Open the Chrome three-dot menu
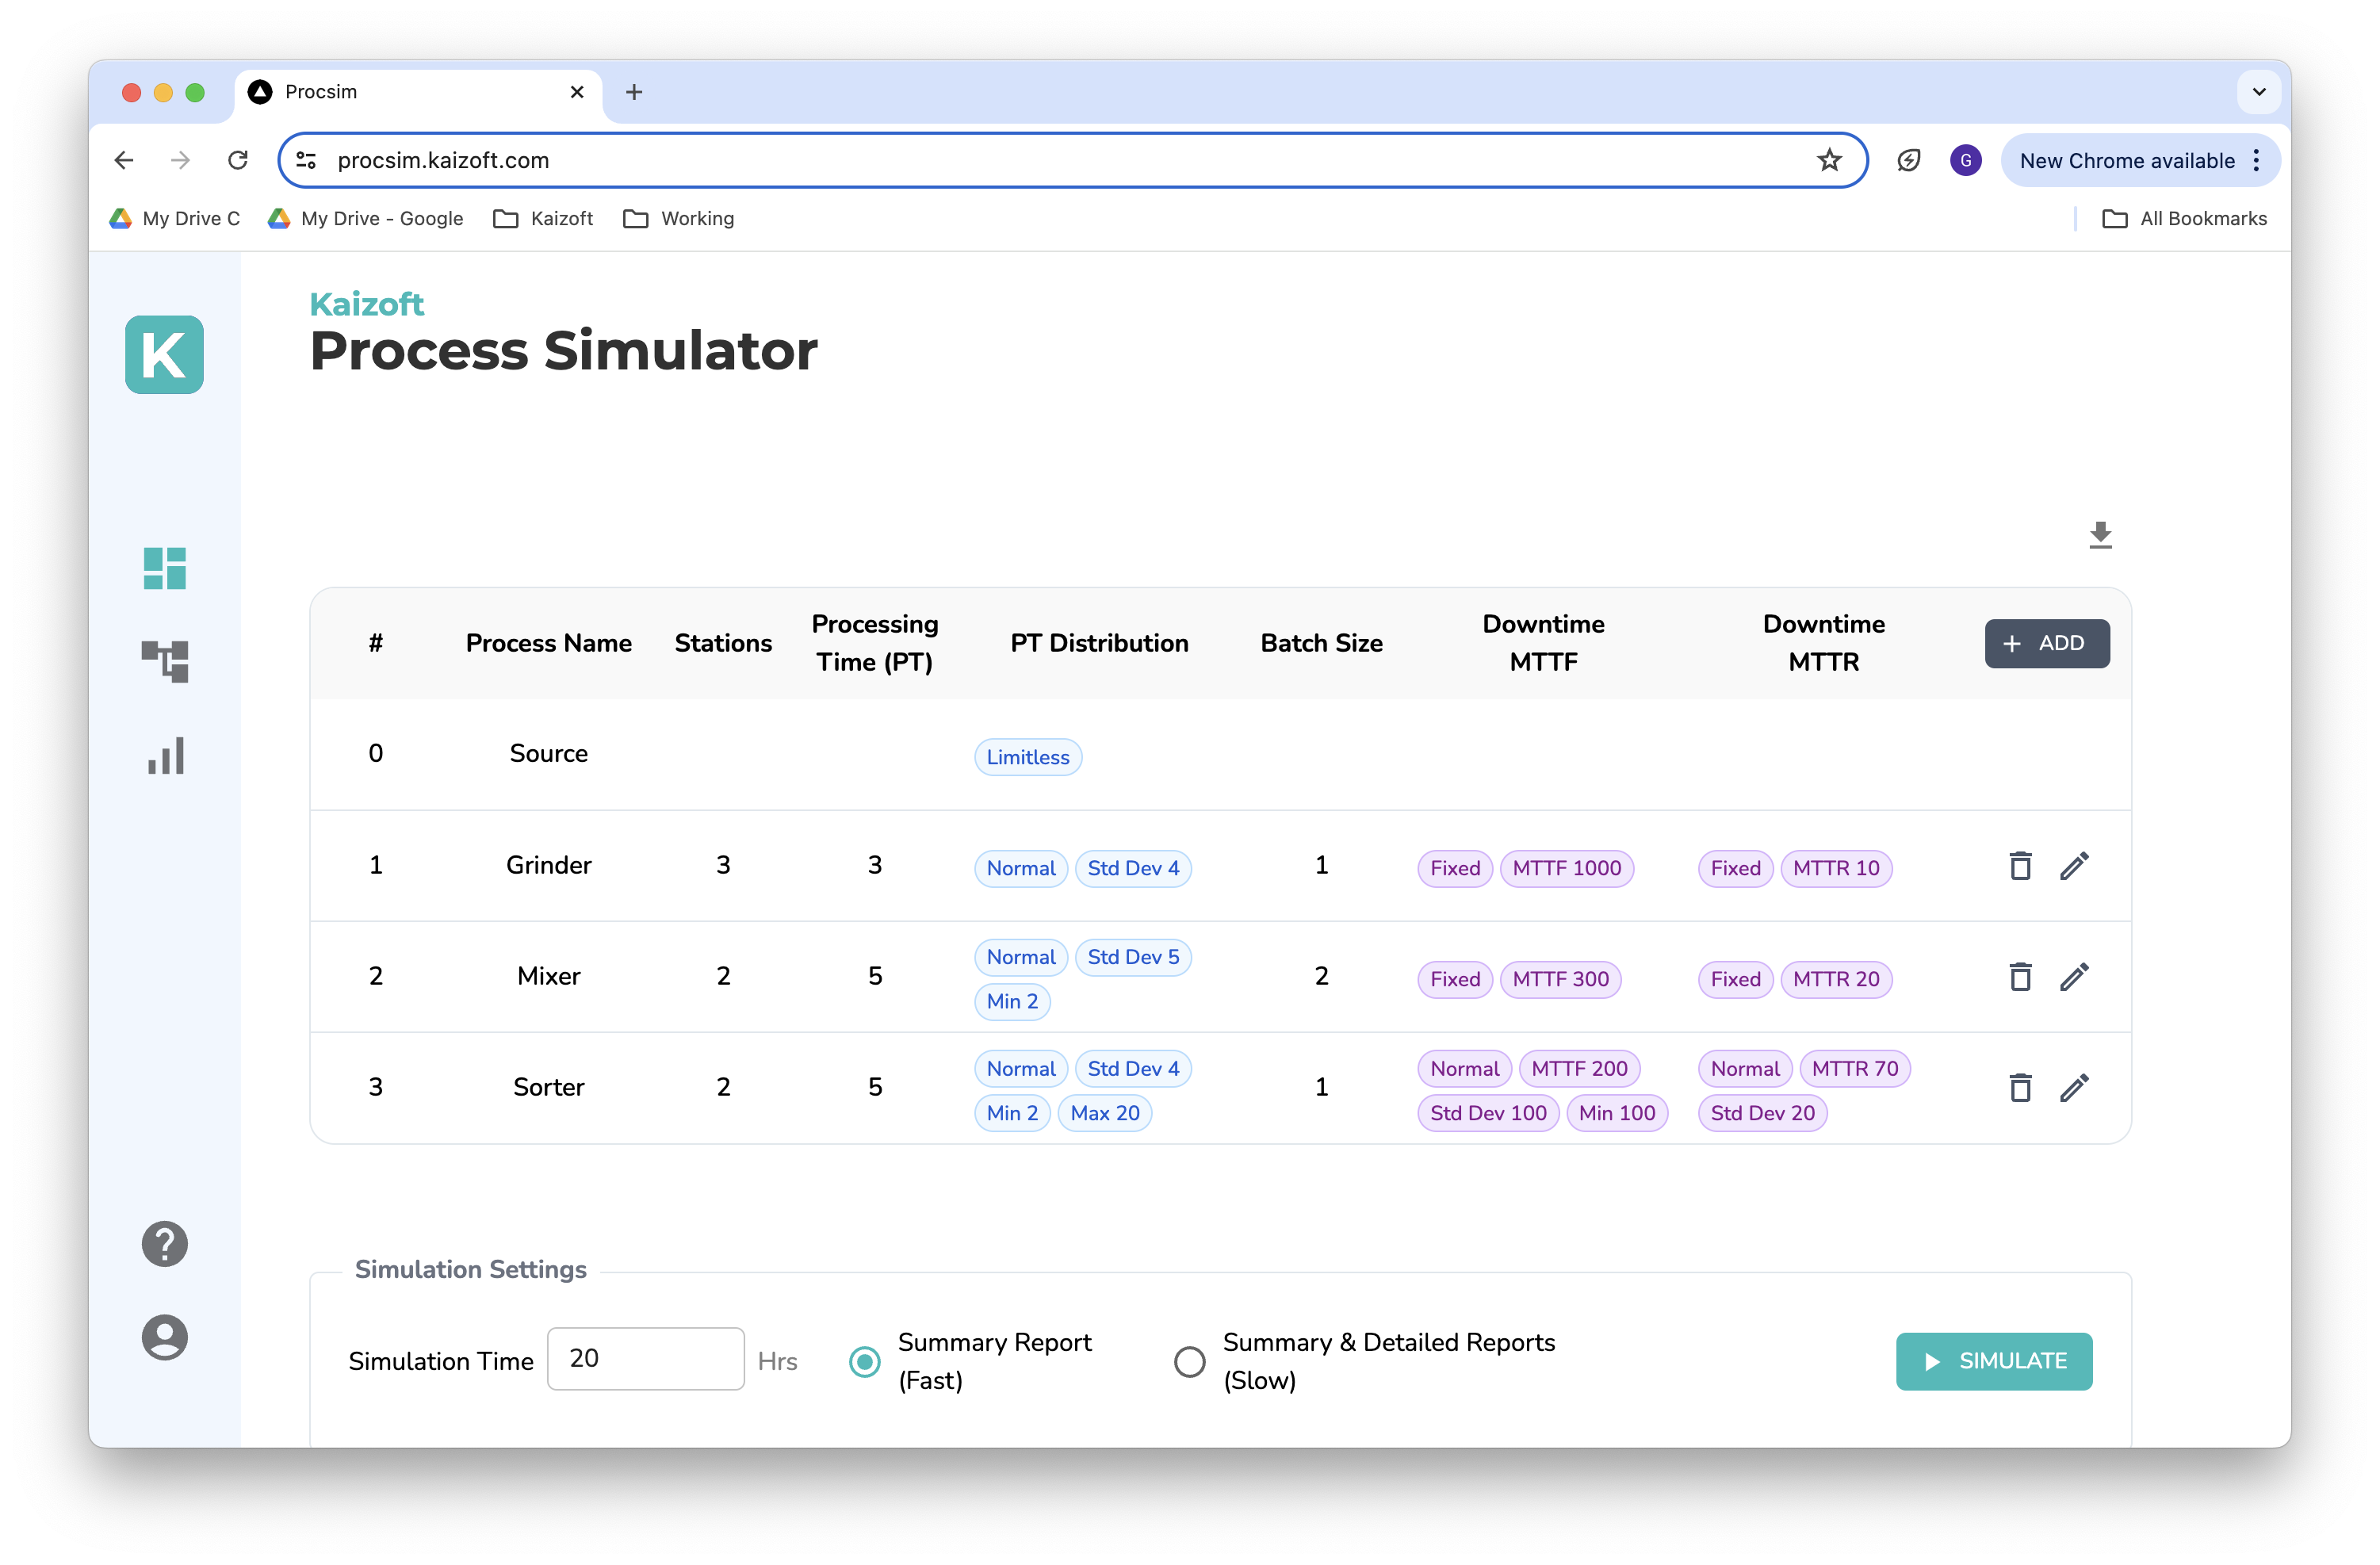 2256,161
